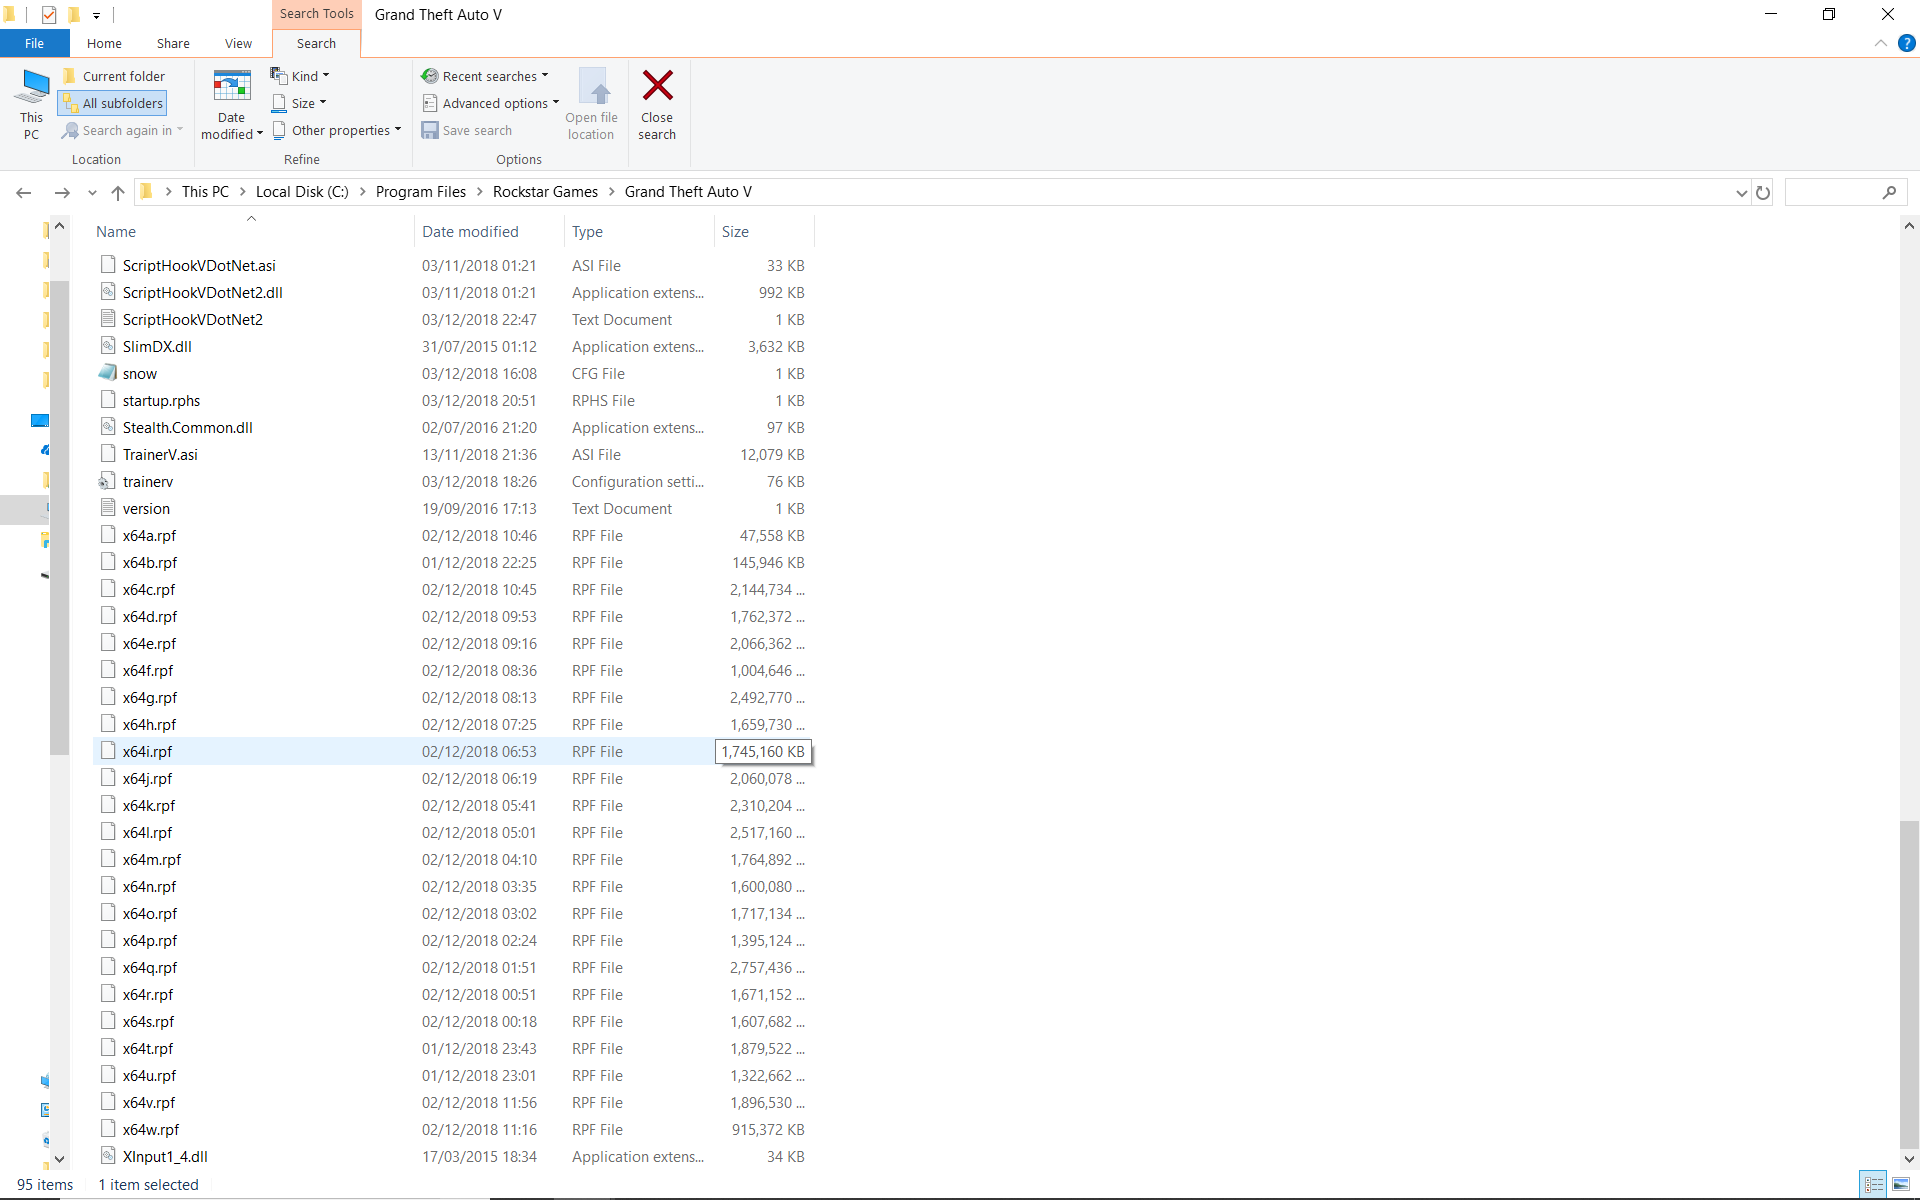1920x1200 pixels.
Task: Select Current folder search scope
Action: pyautogui.click(x=113, y=76)
